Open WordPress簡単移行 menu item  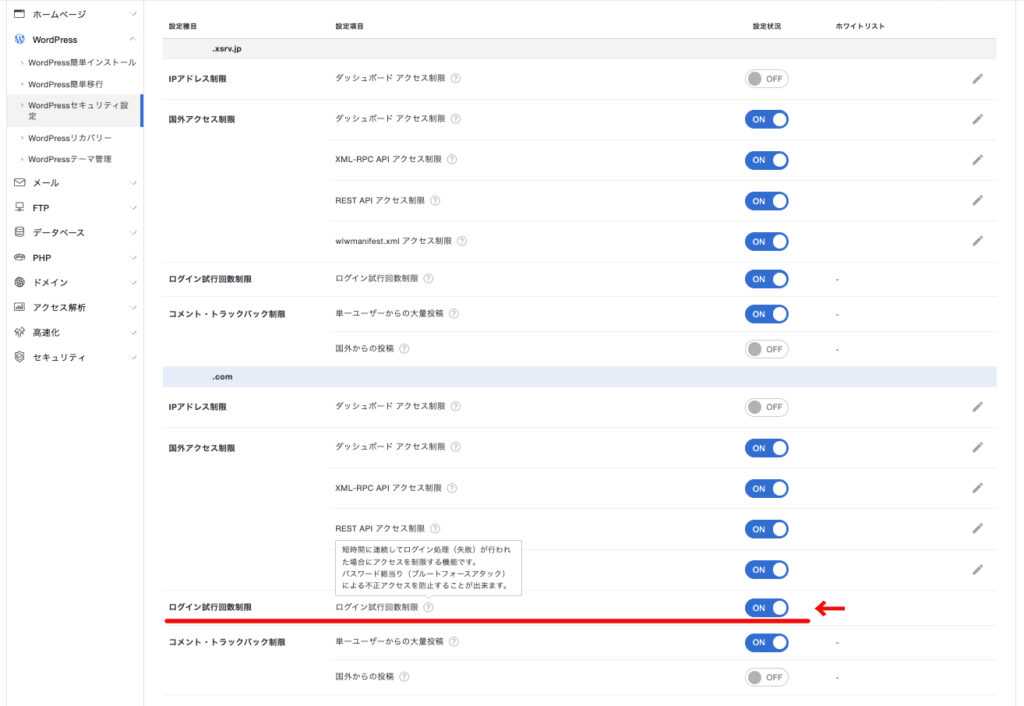(x=65, y=84)
